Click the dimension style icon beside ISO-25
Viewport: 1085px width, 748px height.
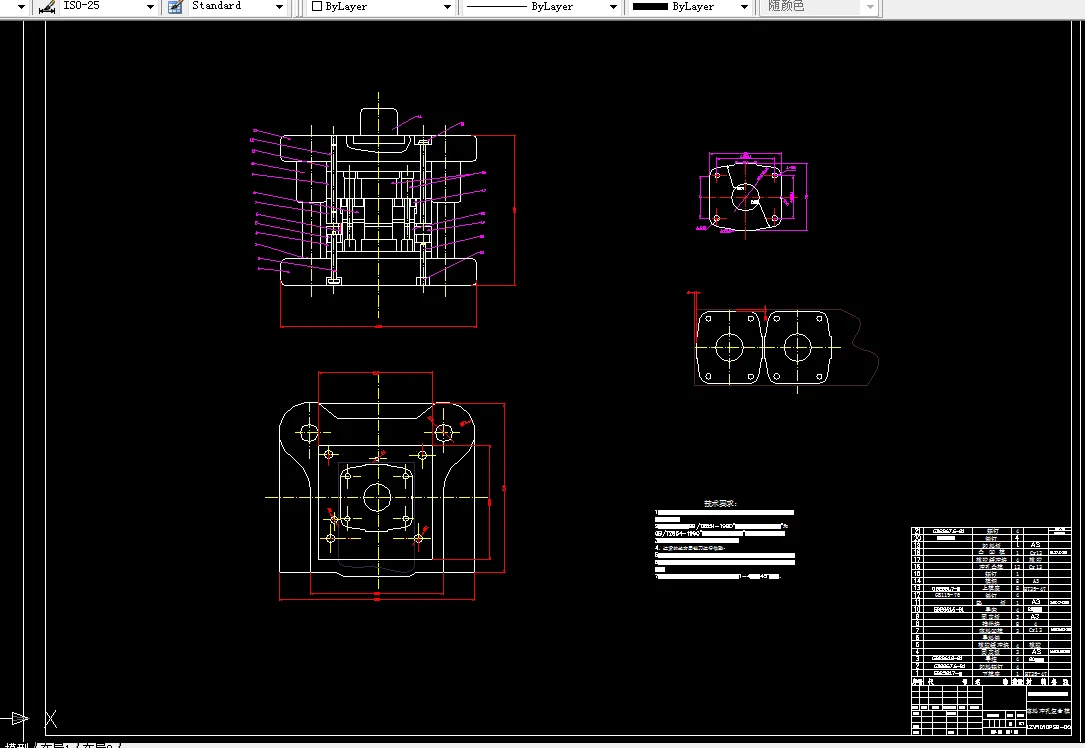click(47, 6)
